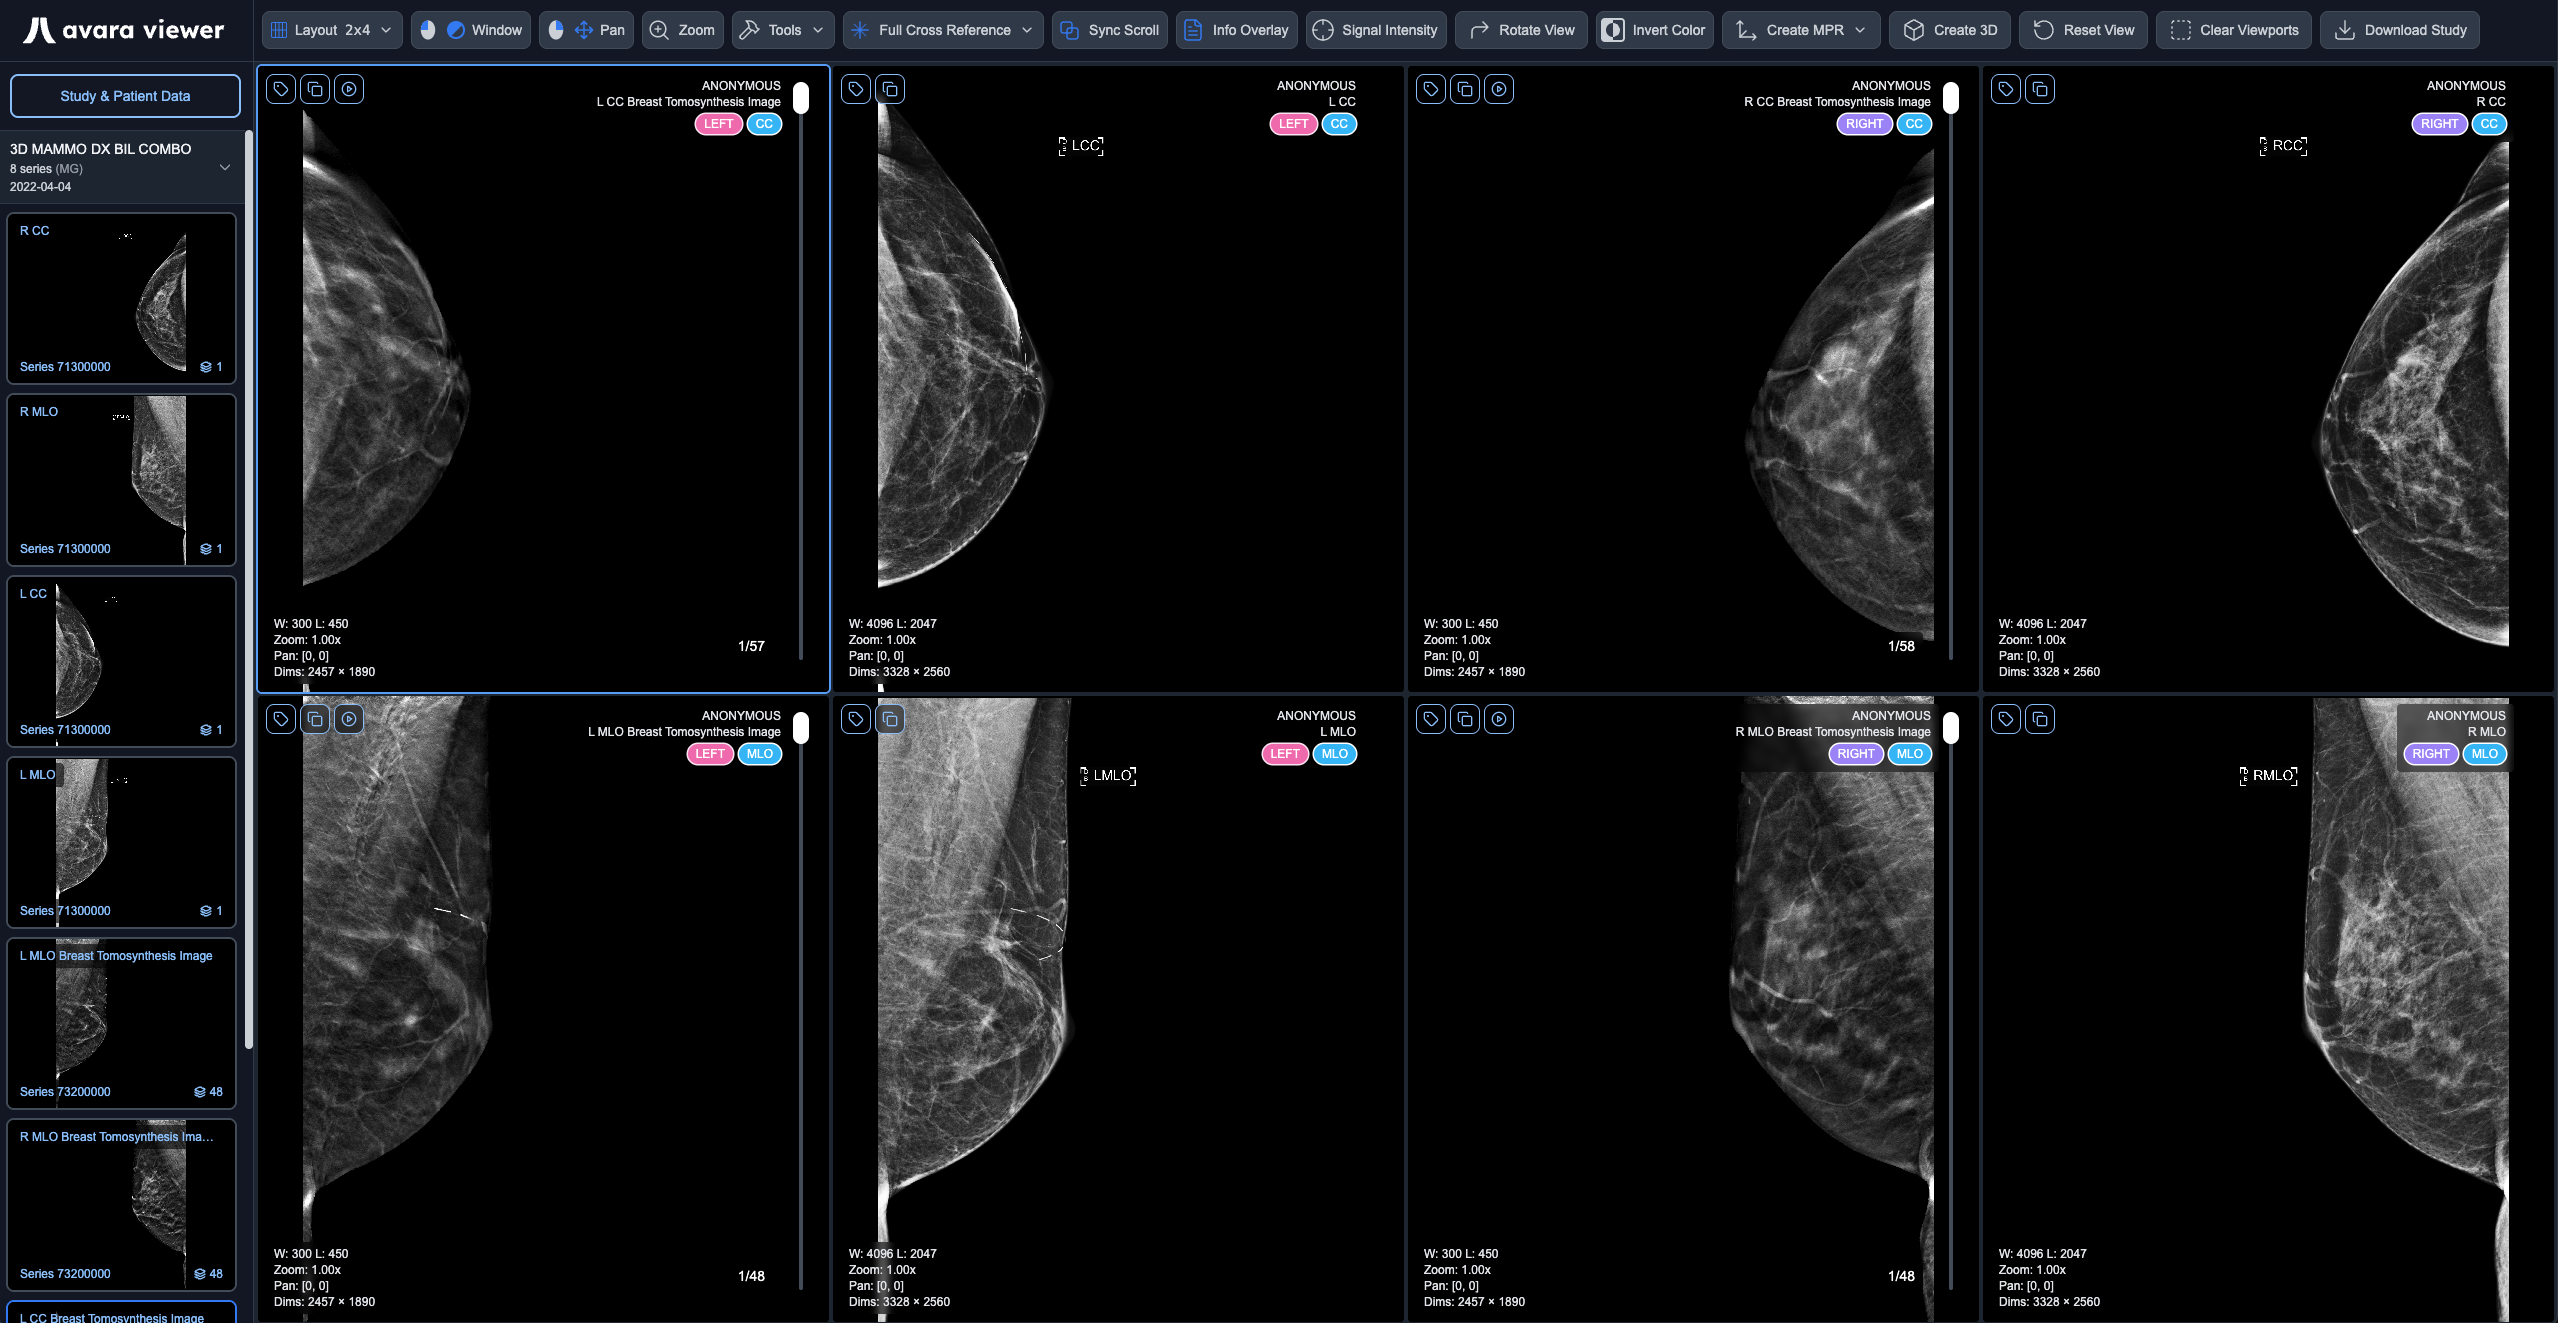Toggle the Info Overlay
2558x1323 pixels.
1235,29
